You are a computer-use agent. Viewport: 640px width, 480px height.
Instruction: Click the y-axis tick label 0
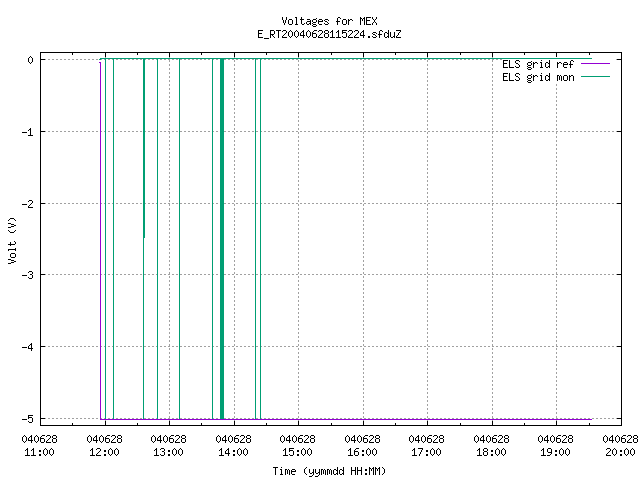click(31, 60)
